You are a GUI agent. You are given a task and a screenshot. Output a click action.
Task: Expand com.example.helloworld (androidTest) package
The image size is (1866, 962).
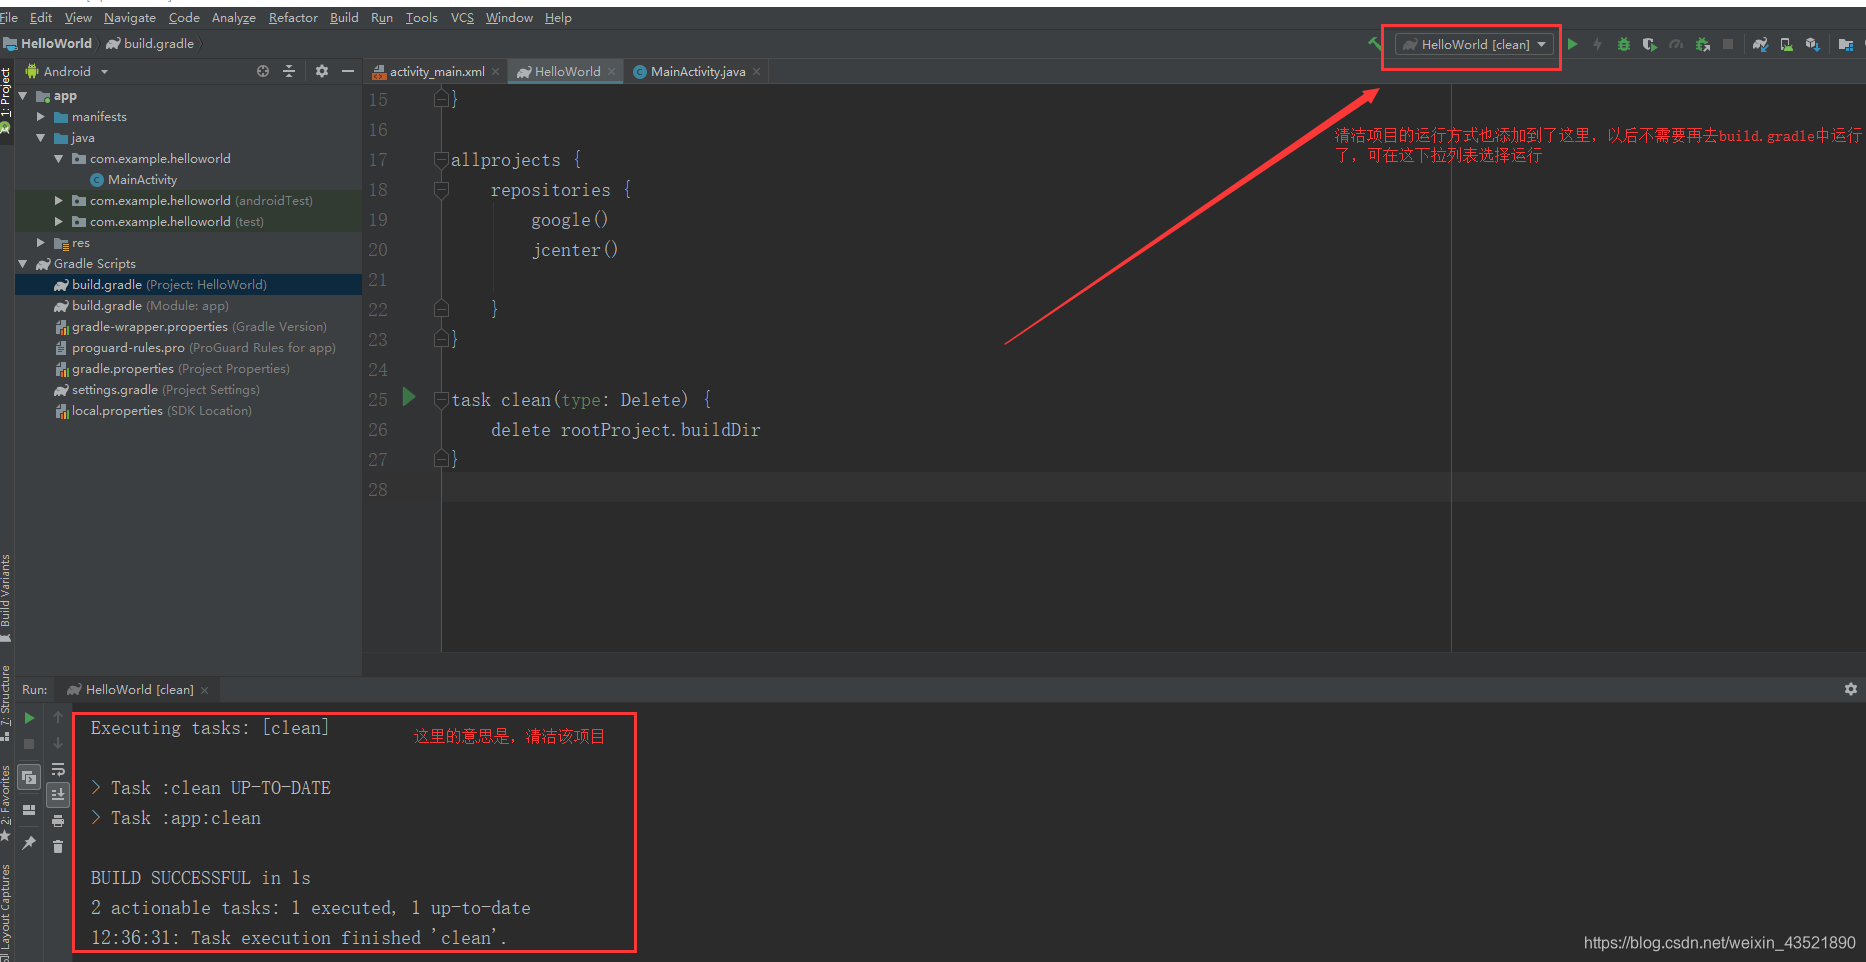point(59,201)
